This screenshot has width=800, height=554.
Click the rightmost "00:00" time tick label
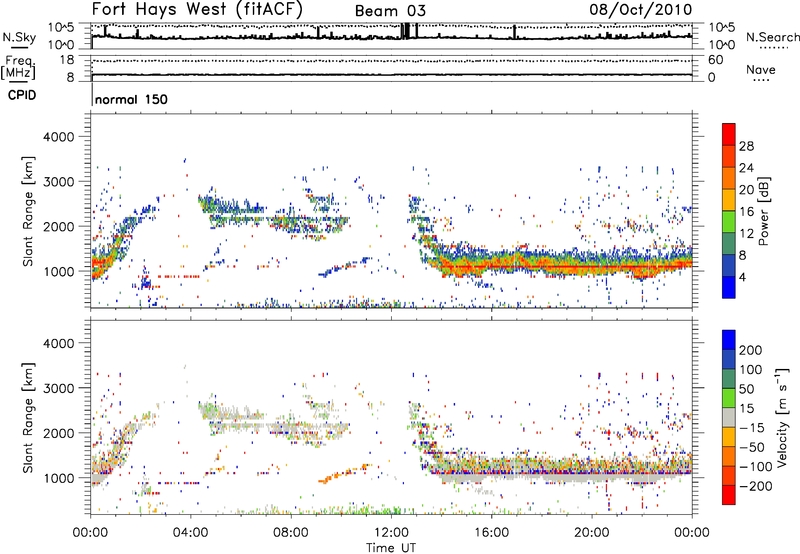point(692,533)
